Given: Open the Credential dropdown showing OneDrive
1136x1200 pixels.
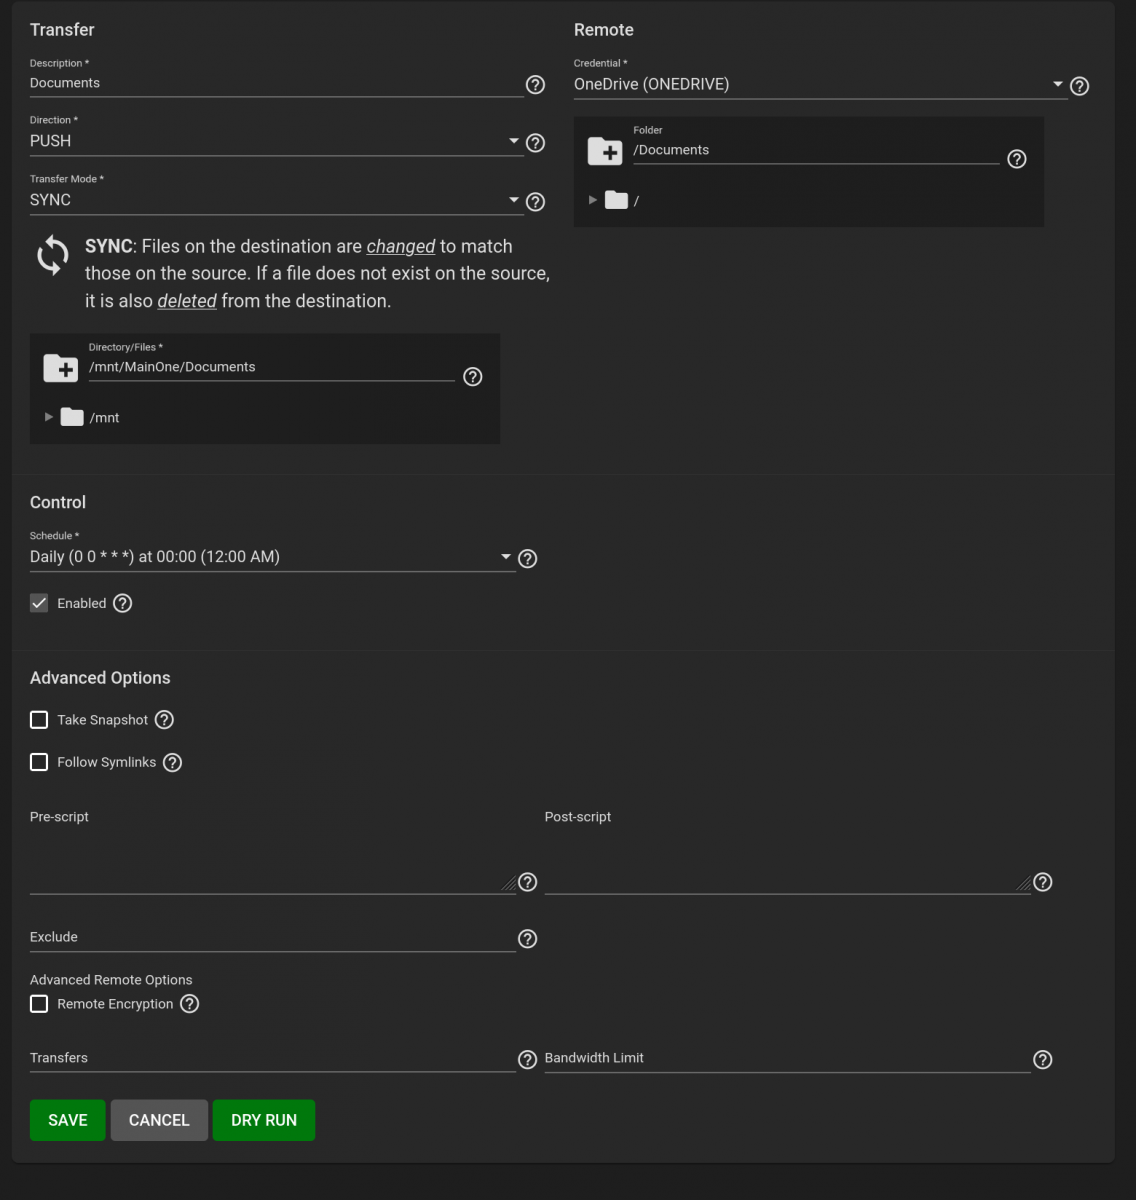Looking at the screenshot, I should (815, 85).
